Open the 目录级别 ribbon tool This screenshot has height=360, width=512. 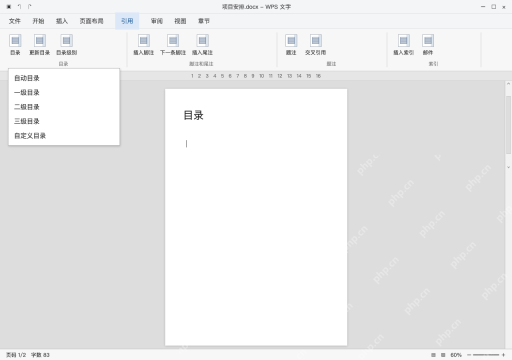point(67,44)
